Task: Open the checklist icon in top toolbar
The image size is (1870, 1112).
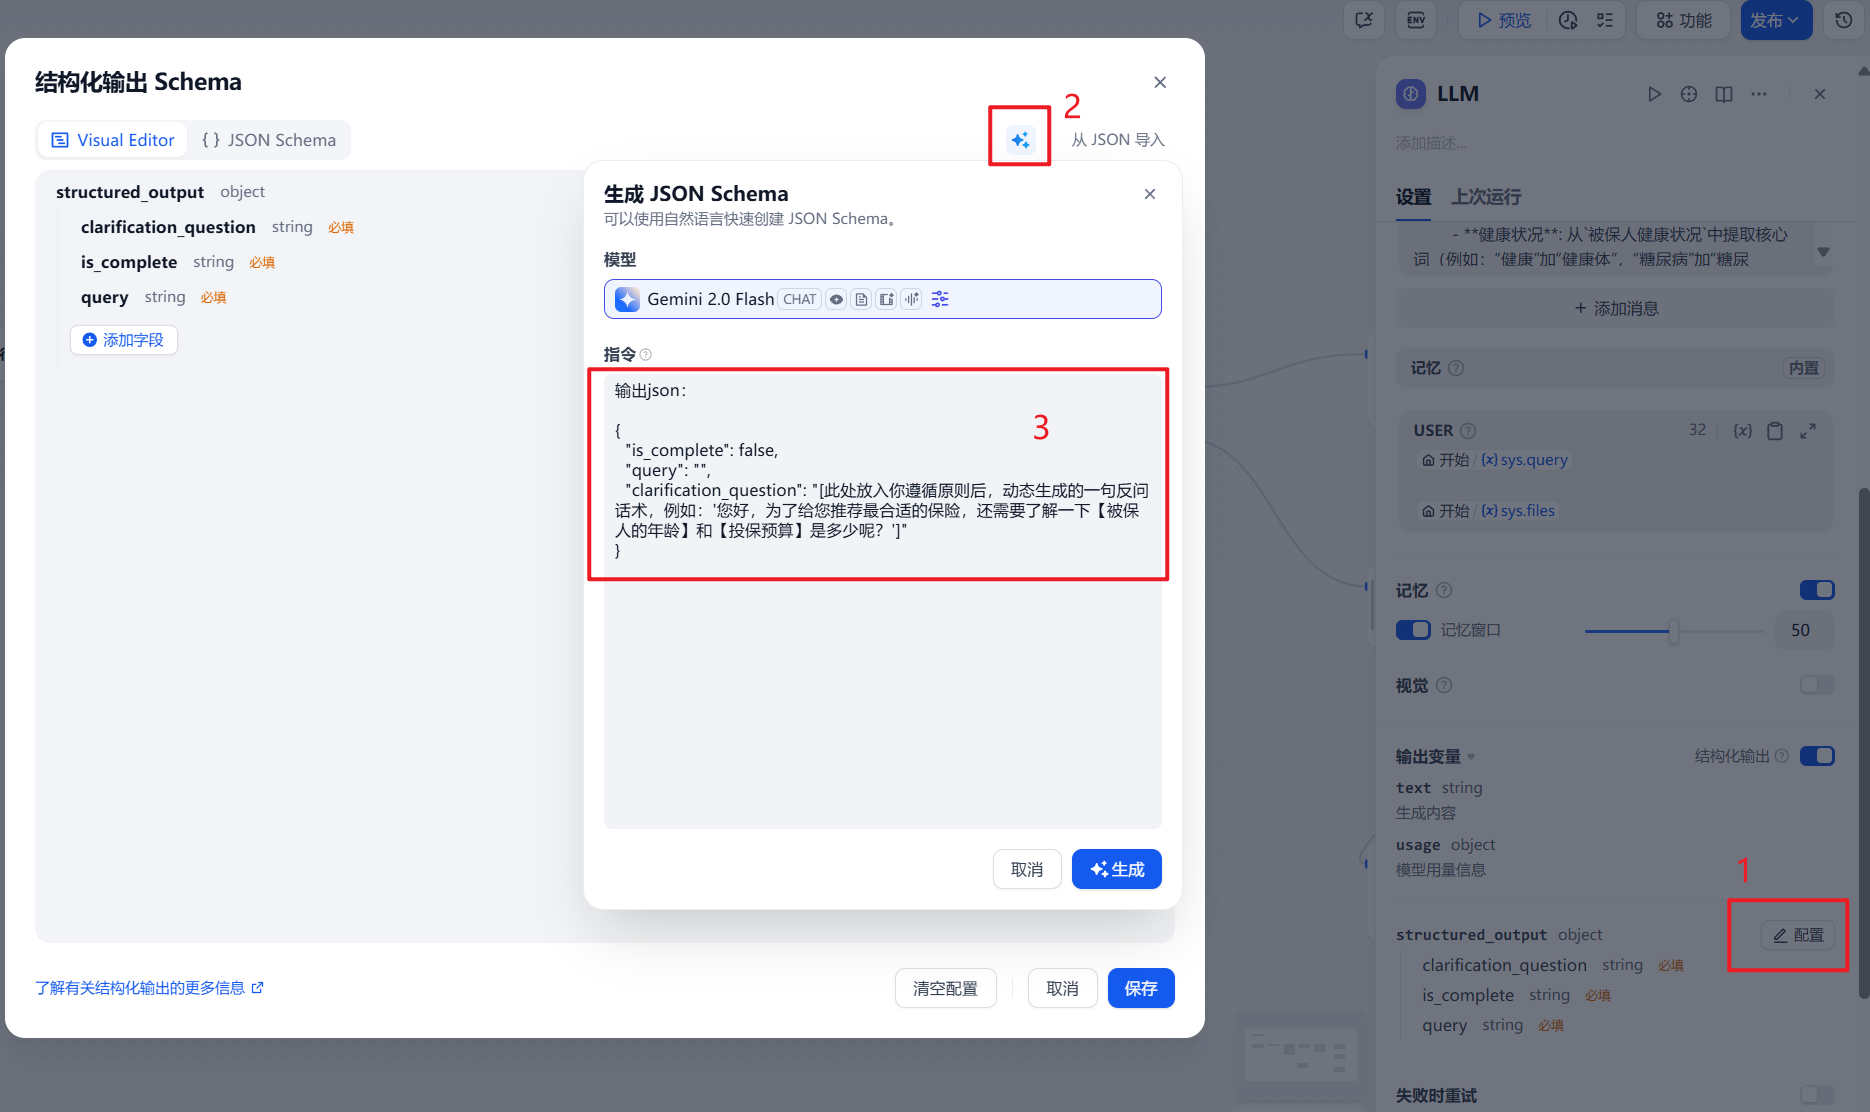Action: 1605,20
